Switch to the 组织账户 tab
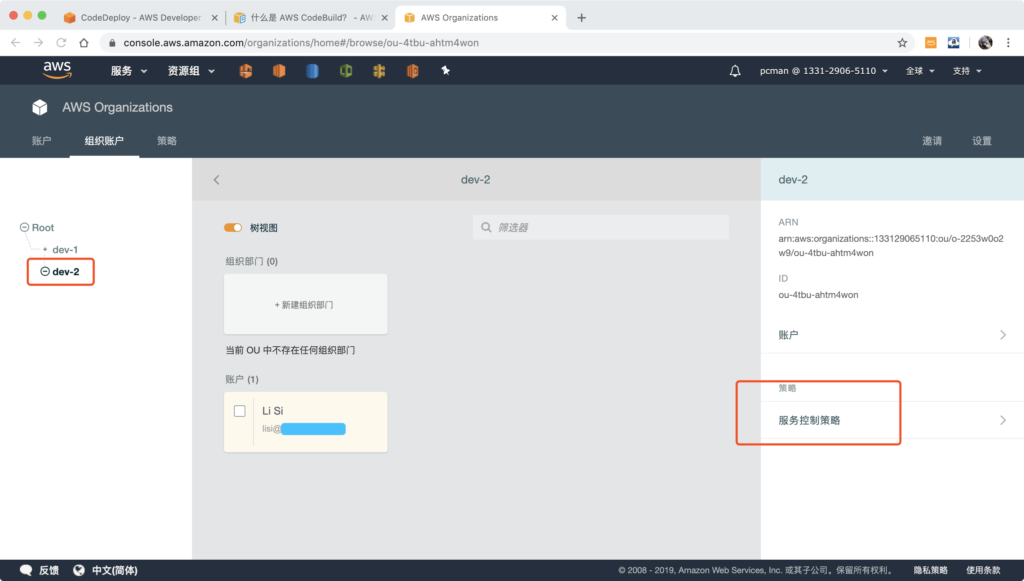The image size is (1024, 581). [x=104, y=140]
